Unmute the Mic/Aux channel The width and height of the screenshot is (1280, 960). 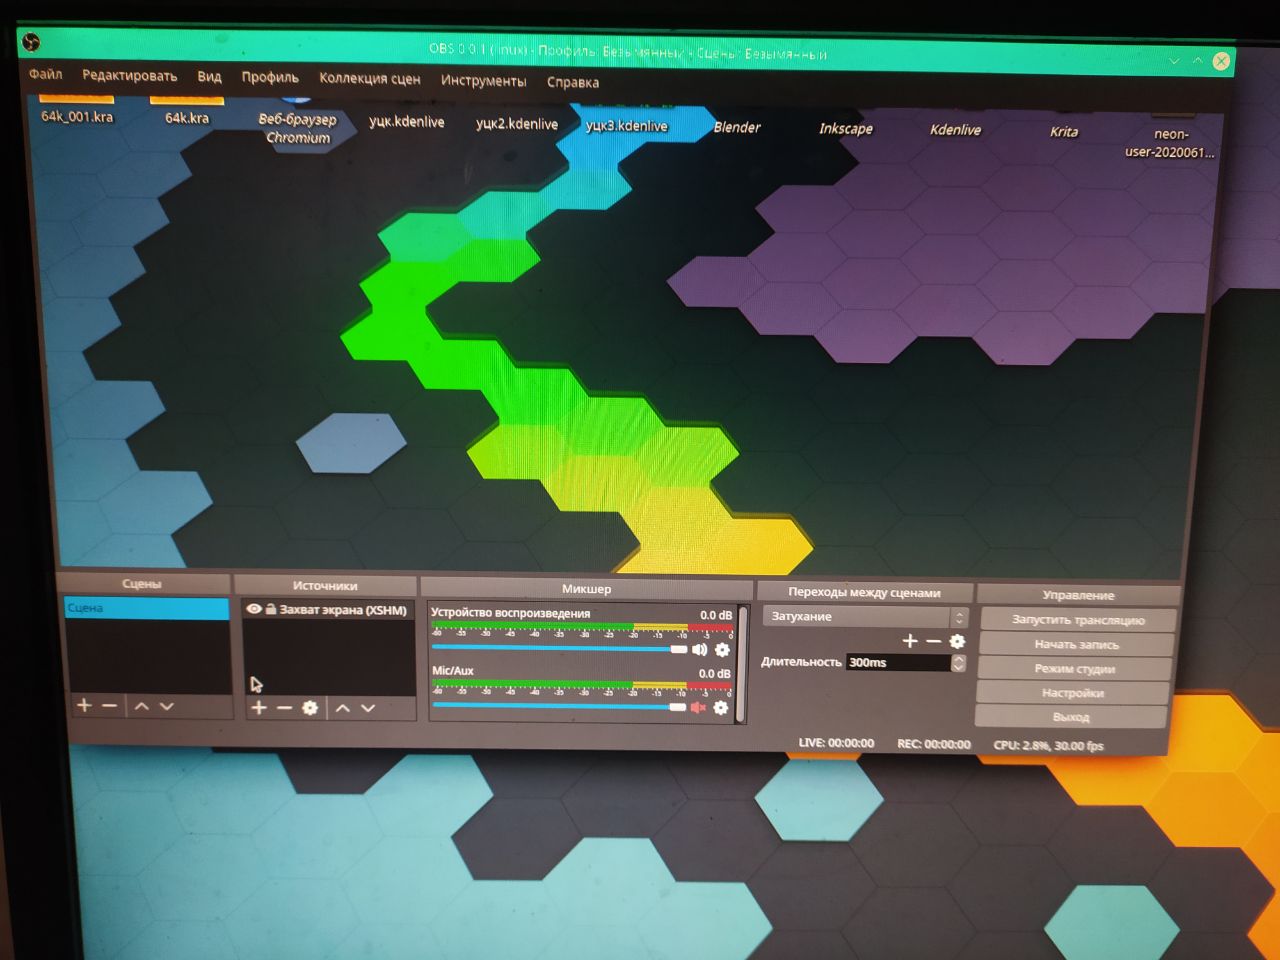tap(698, 708)
